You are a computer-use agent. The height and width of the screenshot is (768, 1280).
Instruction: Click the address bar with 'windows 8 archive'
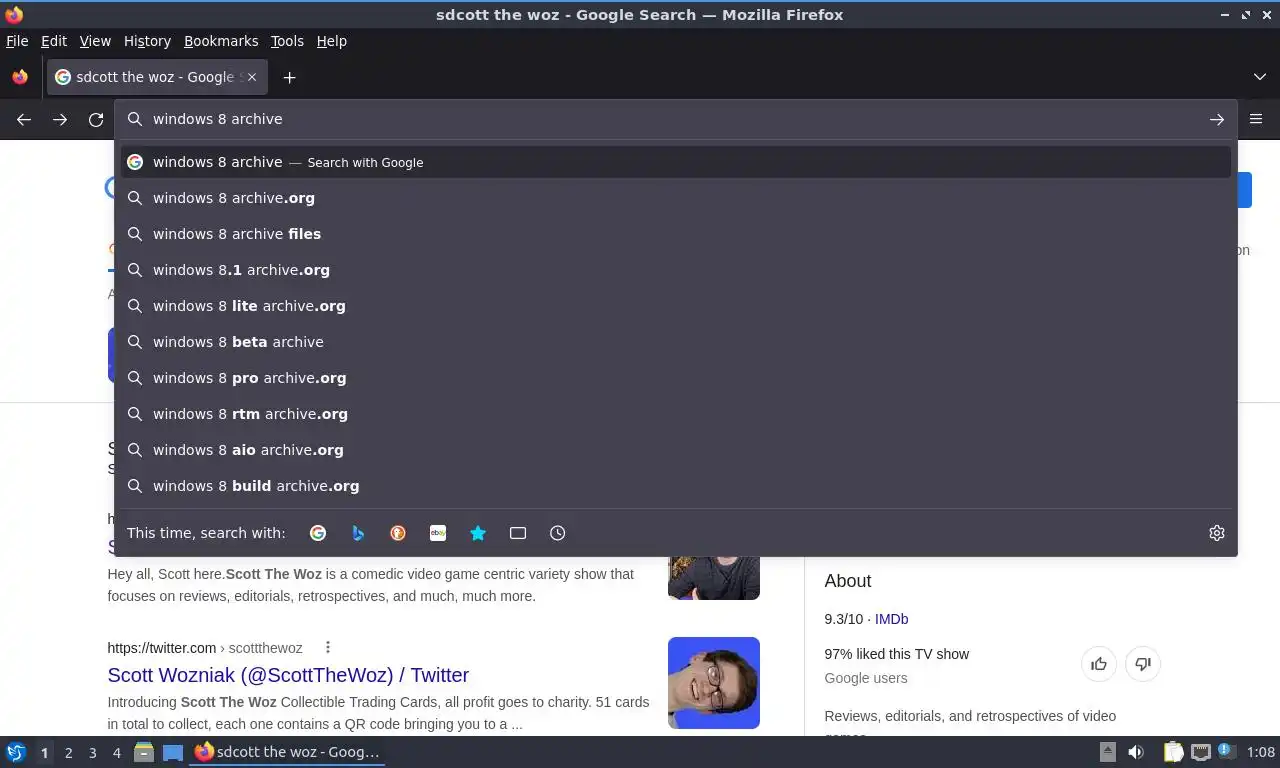(x=676, y=119)
